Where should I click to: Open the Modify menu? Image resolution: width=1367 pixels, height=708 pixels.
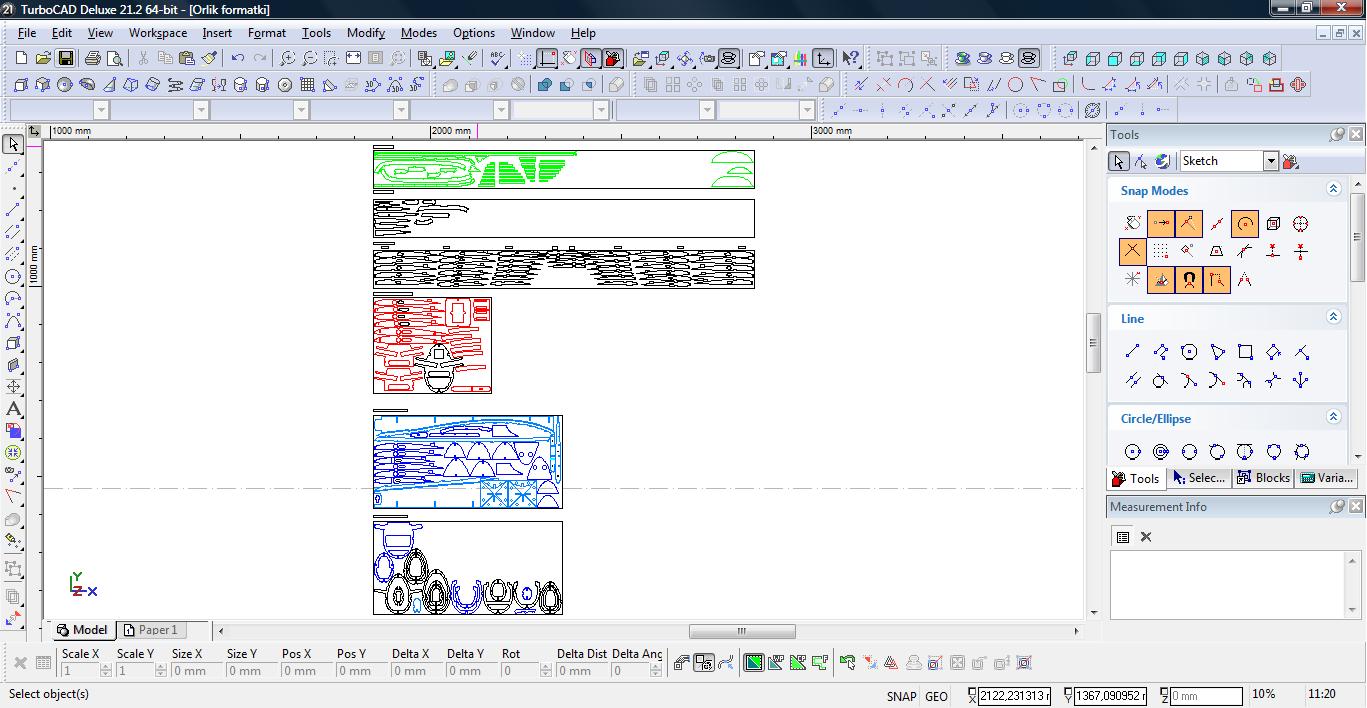click(x=365, y=33)
